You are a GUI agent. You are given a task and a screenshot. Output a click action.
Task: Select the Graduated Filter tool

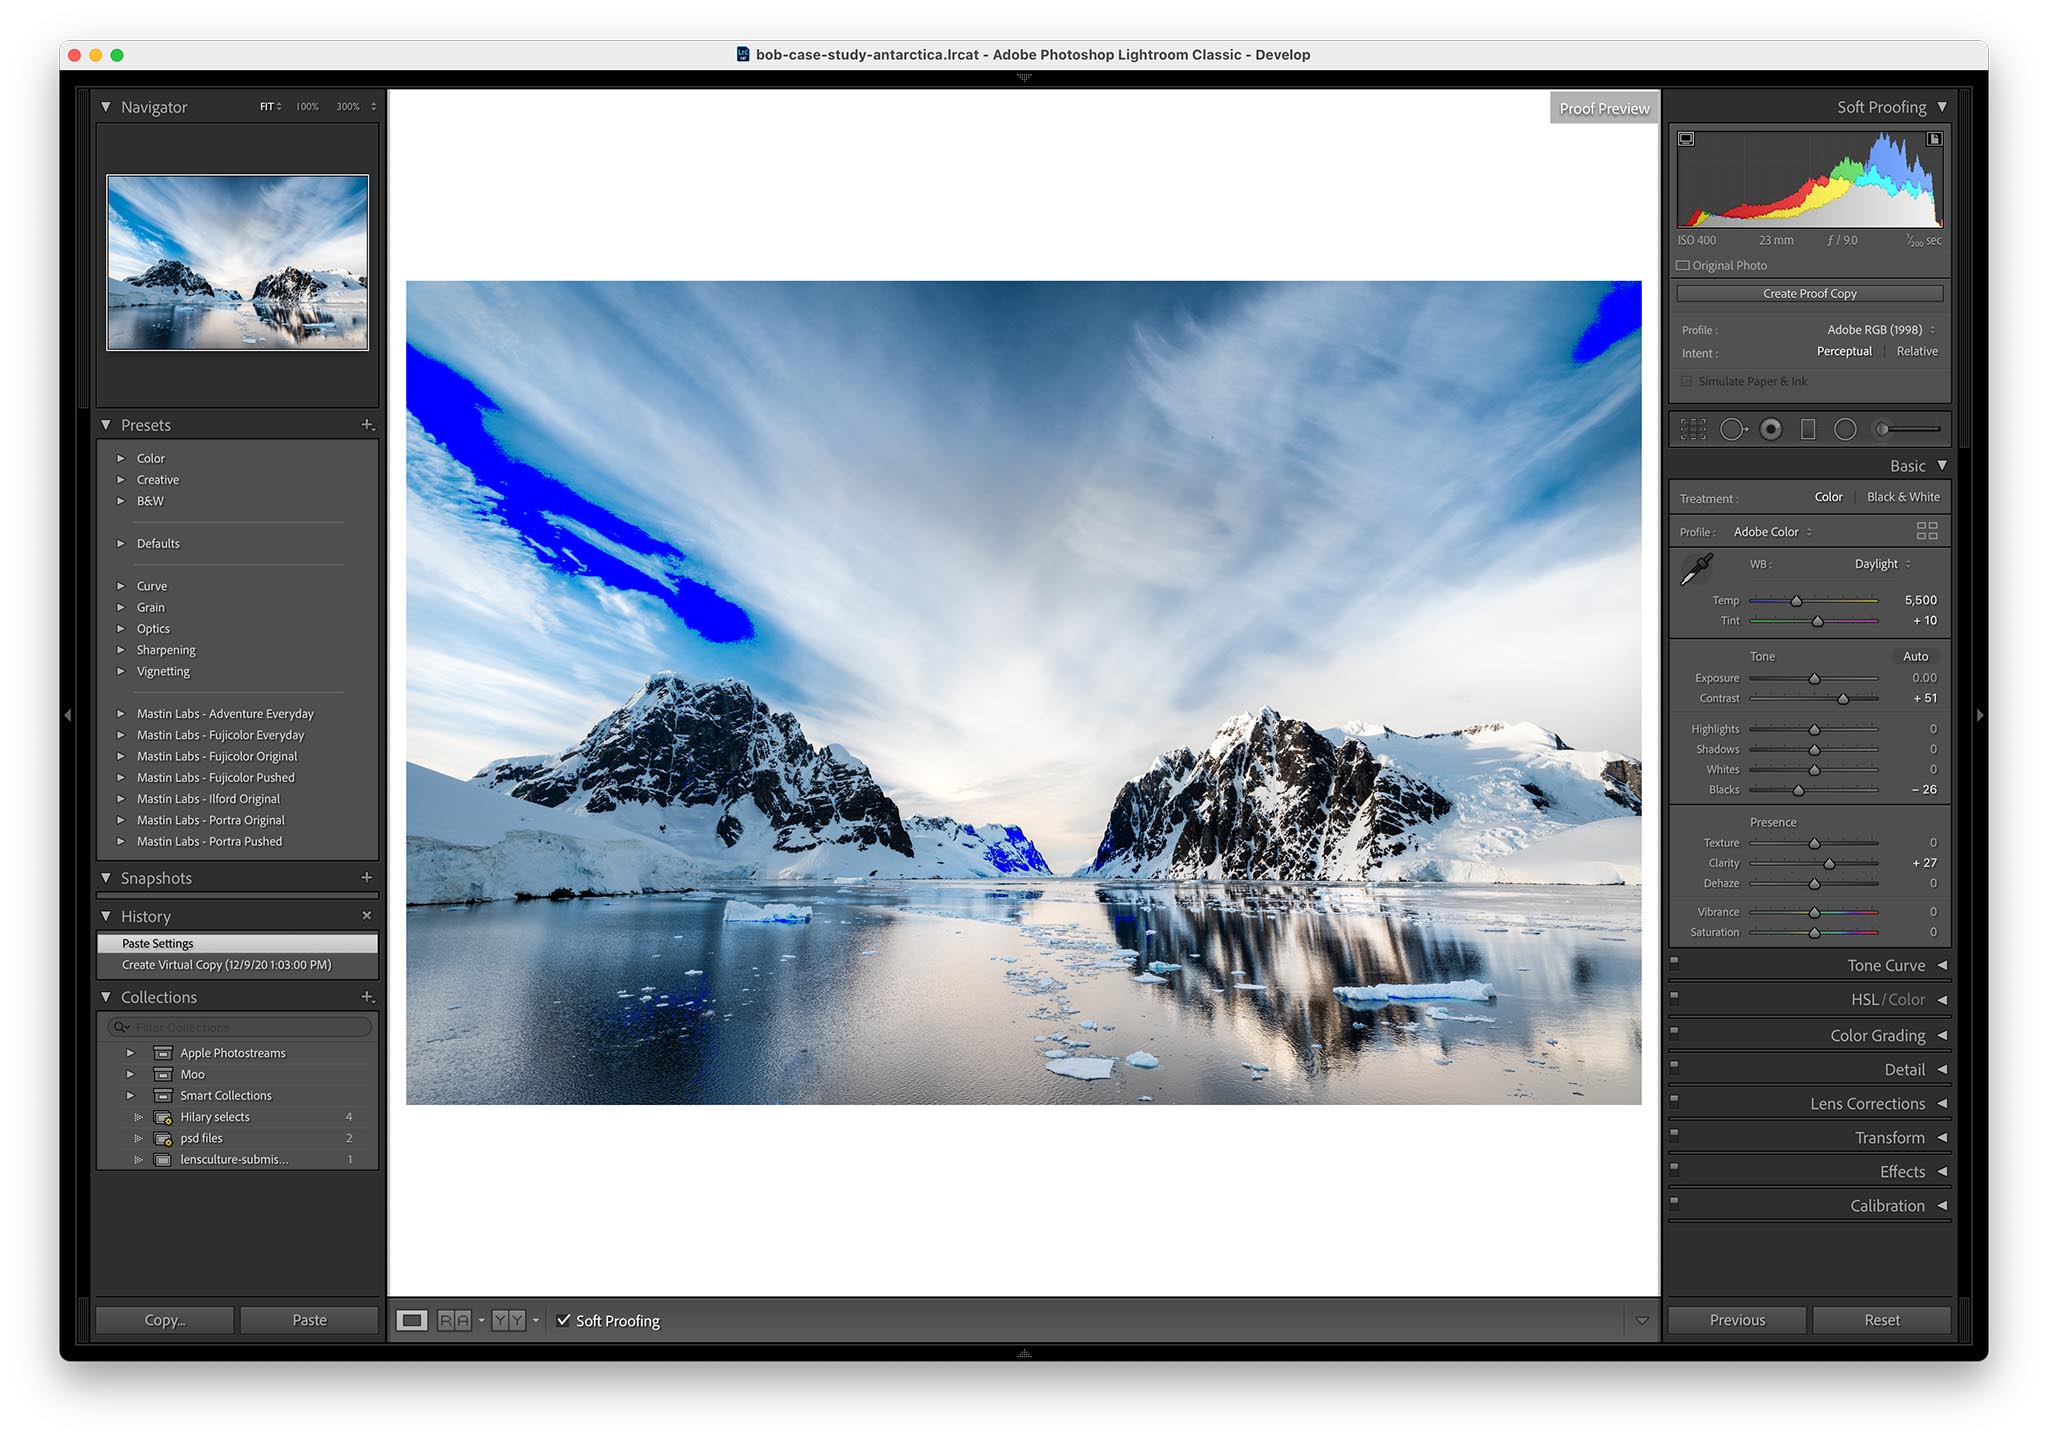point(1808,429)
